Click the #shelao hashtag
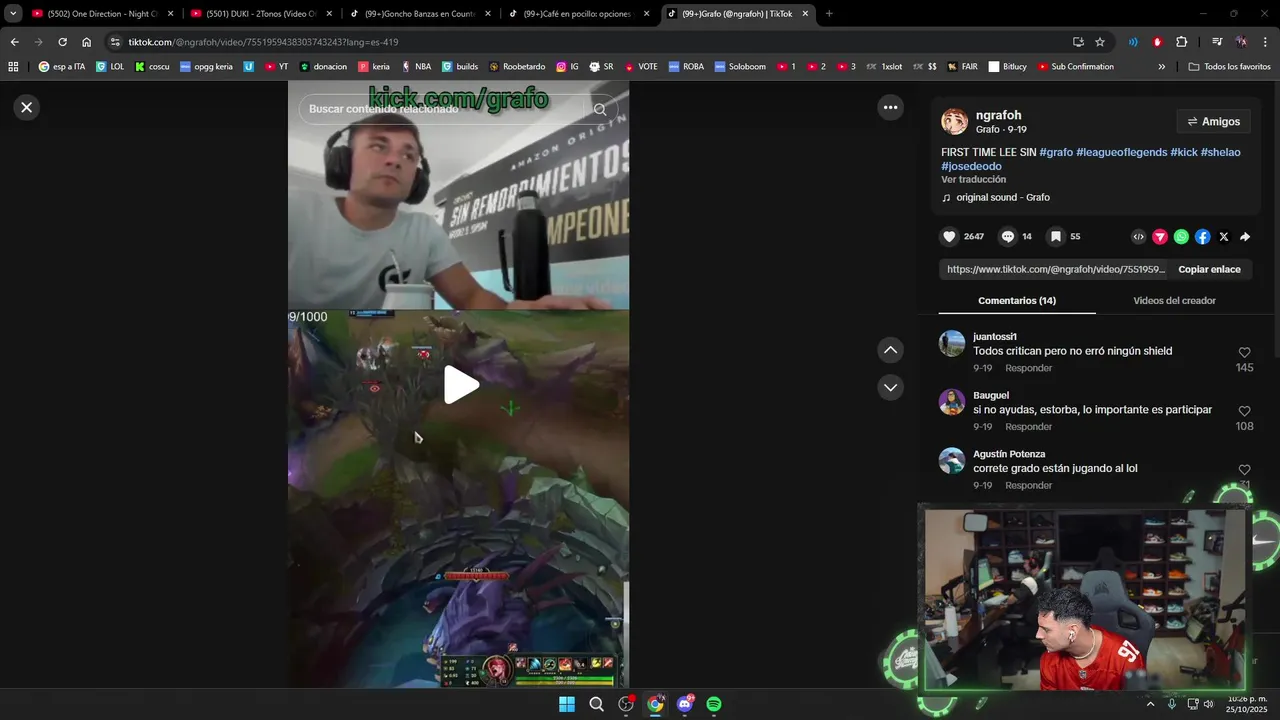Image resolution: width=1280 pixels, height=720 pixels. click(x=1220, y=152)
